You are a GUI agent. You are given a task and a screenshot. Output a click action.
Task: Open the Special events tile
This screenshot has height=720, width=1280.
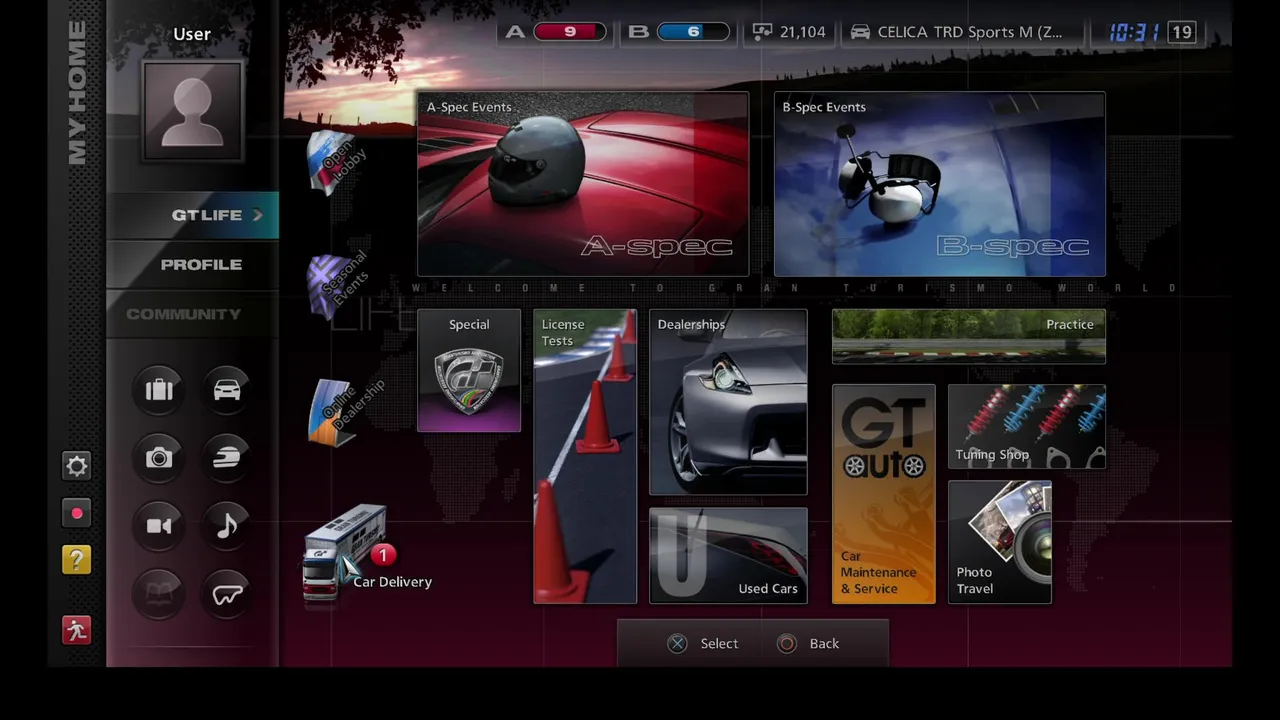pyautogui.click(x=469, y=370)
